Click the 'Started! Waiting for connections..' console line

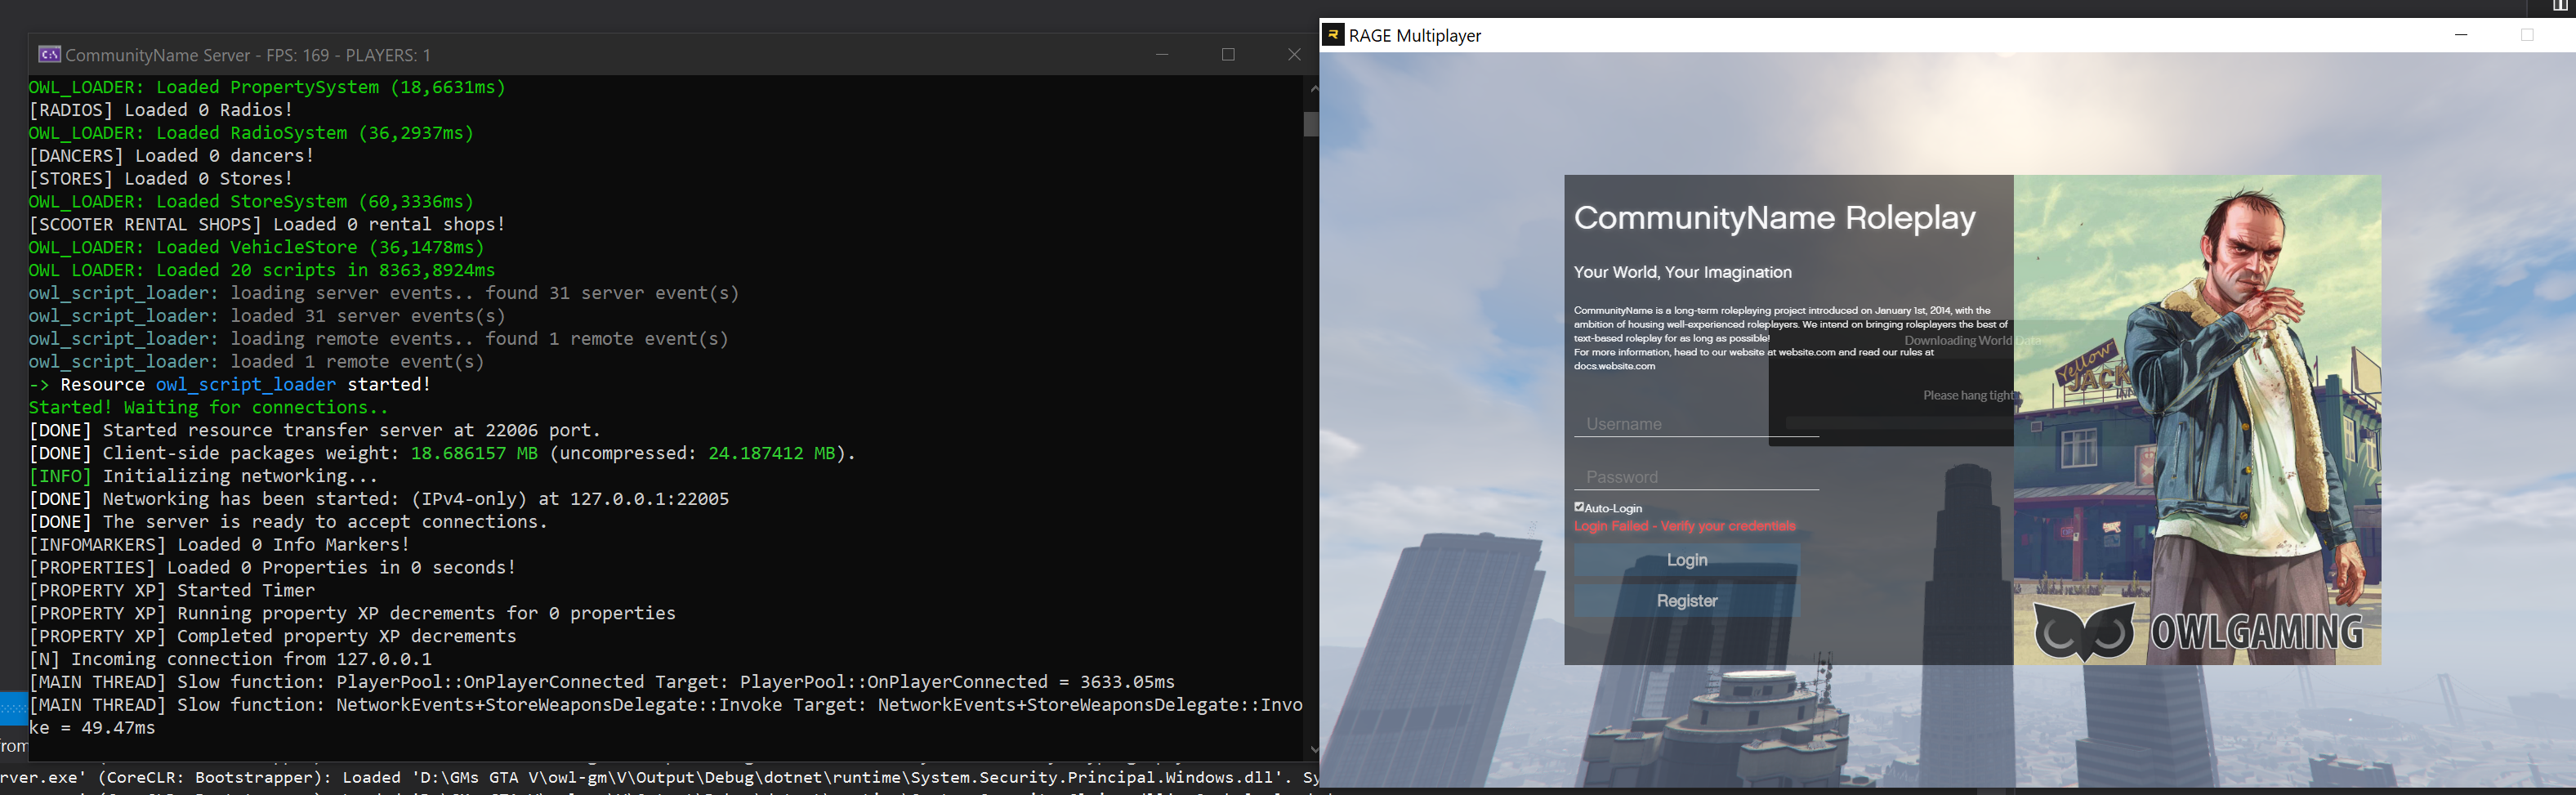click(208, 407)
